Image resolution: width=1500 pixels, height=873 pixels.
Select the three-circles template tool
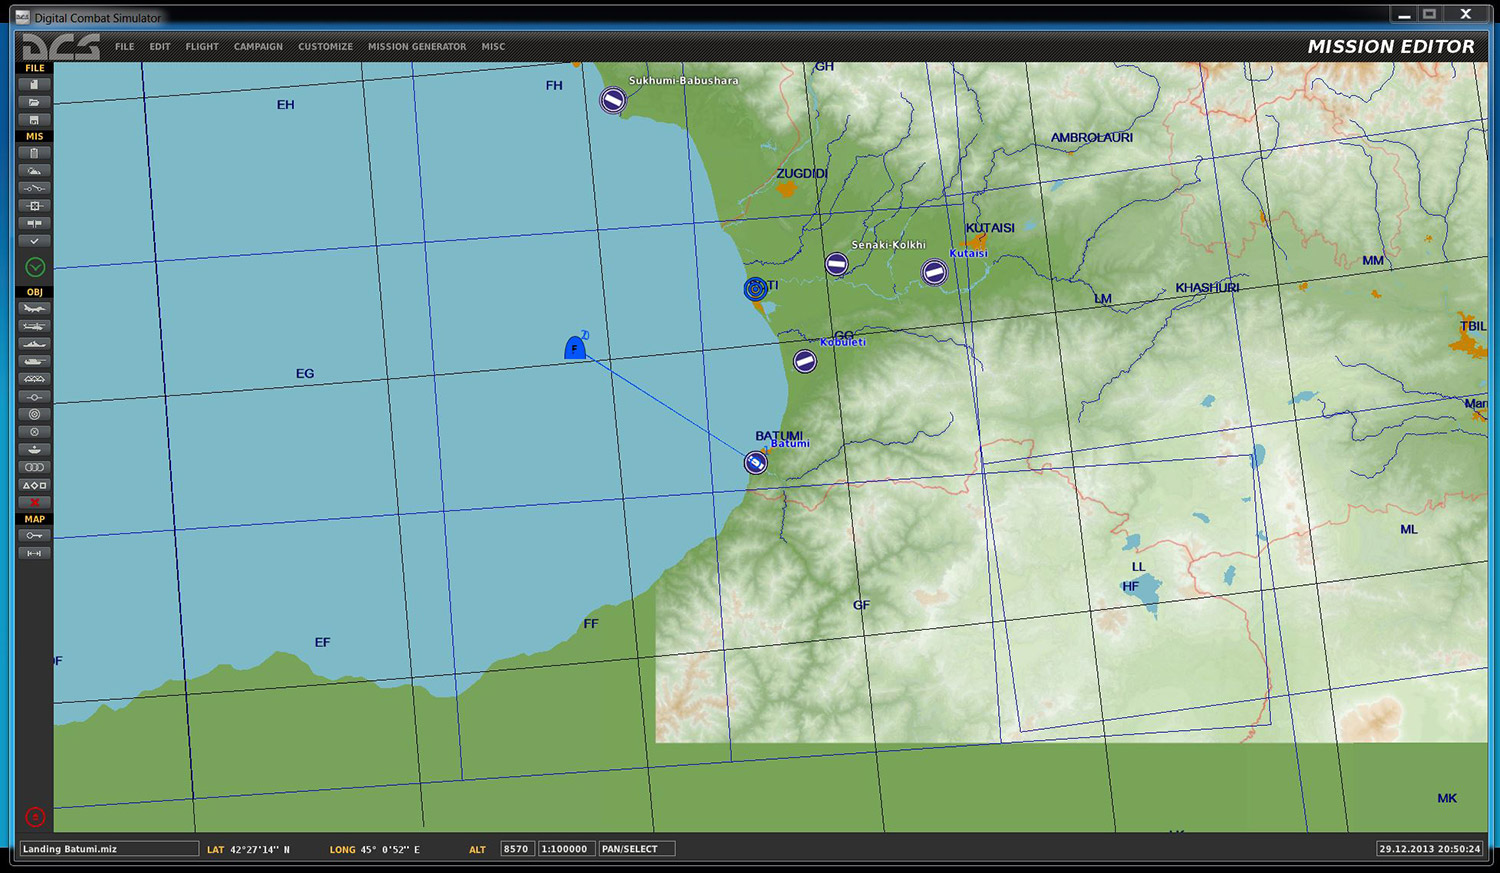click(x=34, y=467)
